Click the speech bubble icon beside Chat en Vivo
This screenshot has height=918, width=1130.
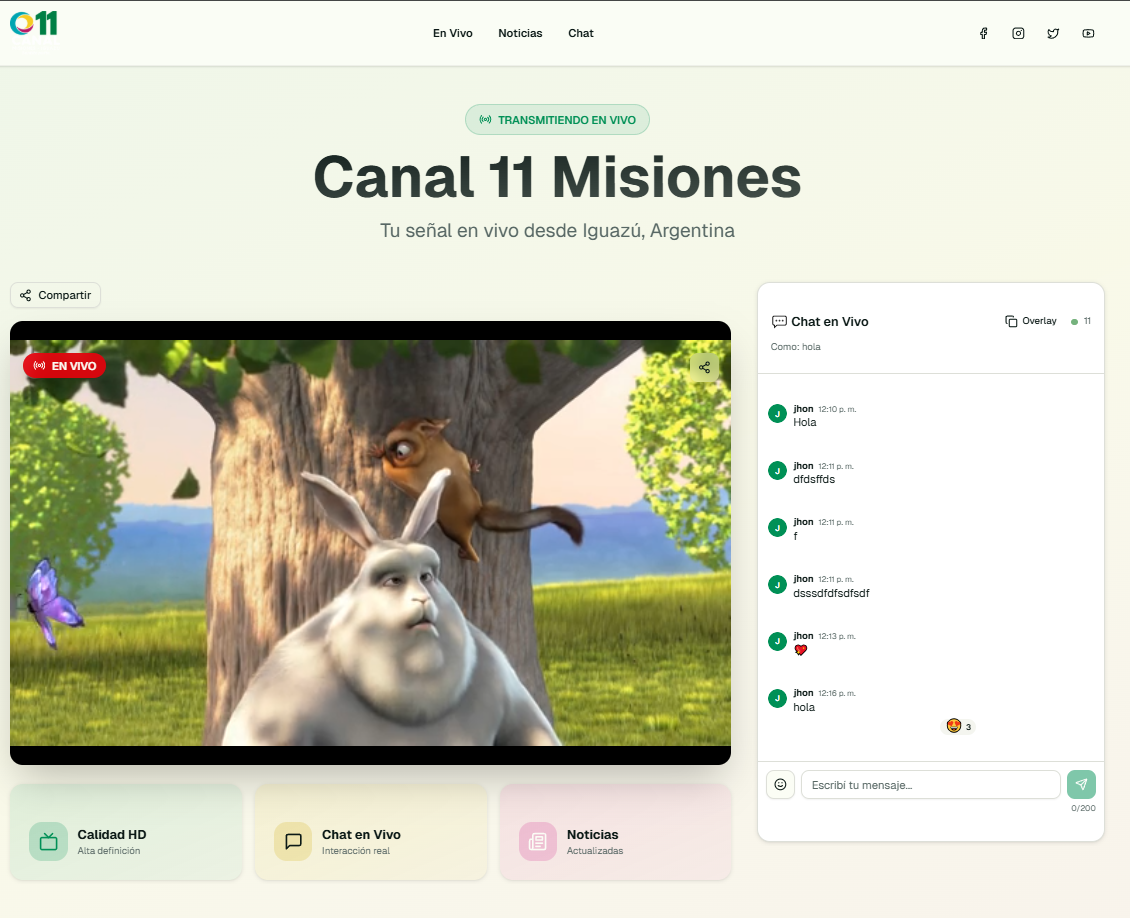pyautogui.click(x=779, y=321)
